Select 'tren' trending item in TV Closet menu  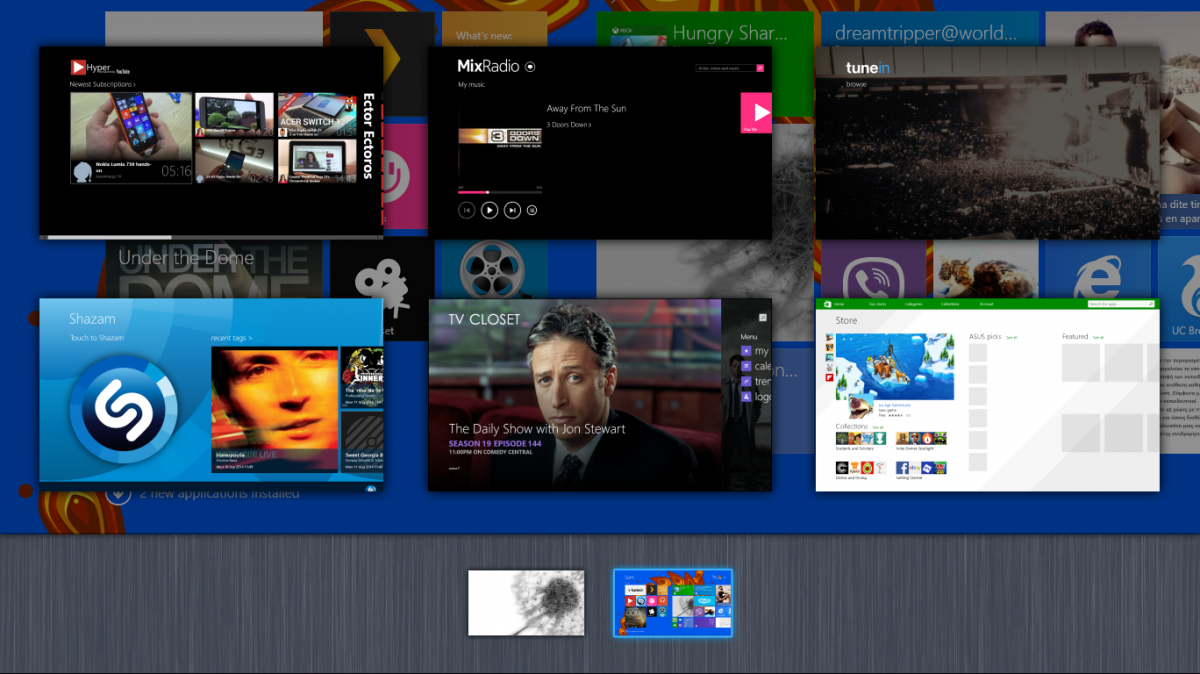tap(755, 381)
